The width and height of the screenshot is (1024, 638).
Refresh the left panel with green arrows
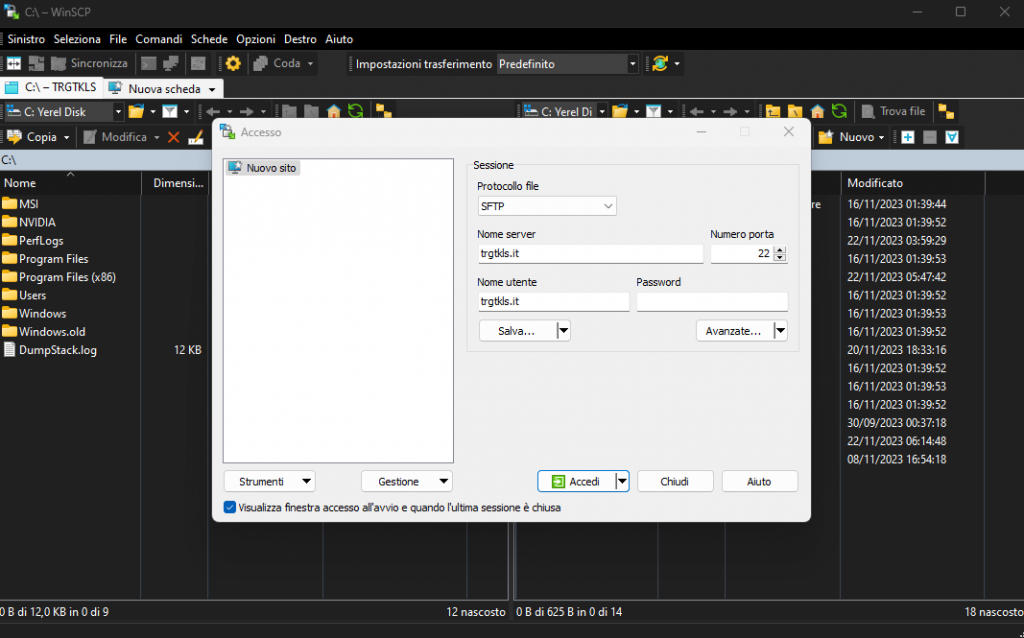355,112
